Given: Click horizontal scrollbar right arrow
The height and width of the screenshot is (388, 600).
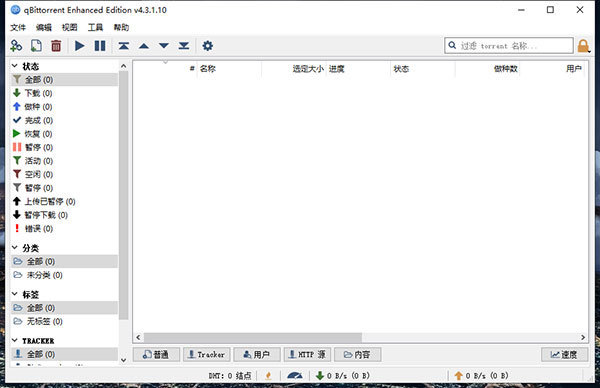Looking at the screenshot, I should (583, 337).
